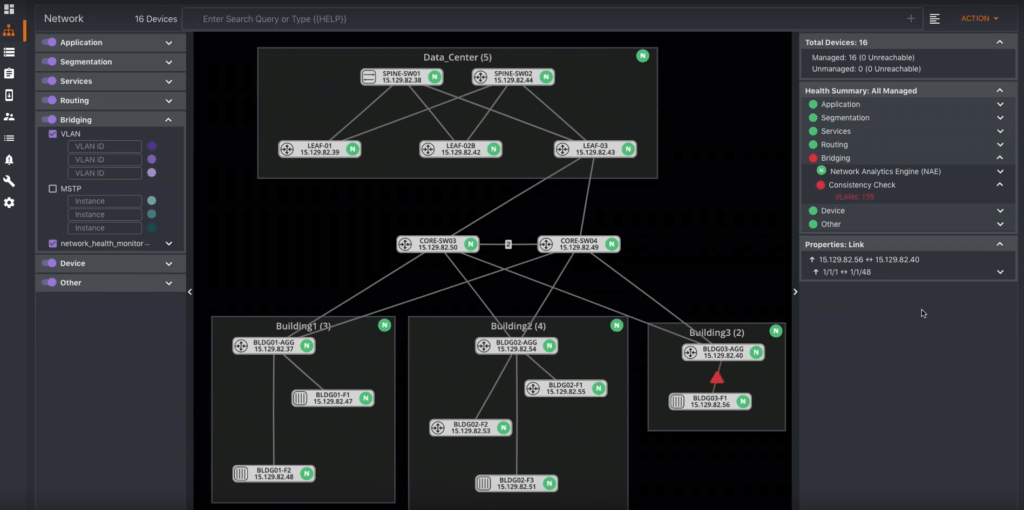Collapse the Health Summary panel
1024x510 pixels.
coord(1000,90)
